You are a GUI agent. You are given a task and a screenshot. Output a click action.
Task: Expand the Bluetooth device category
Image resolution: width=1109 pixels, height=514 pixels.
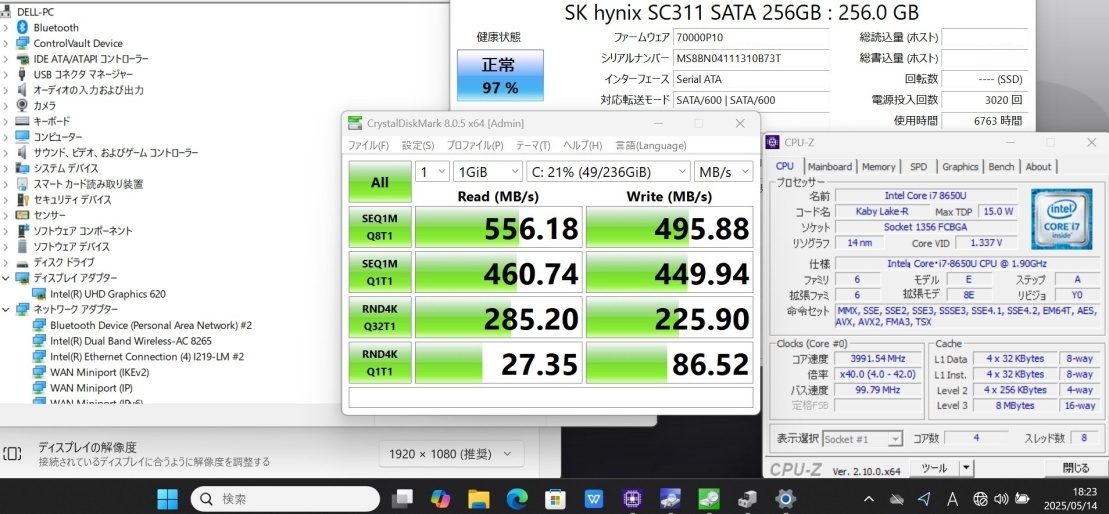point(7,28)
